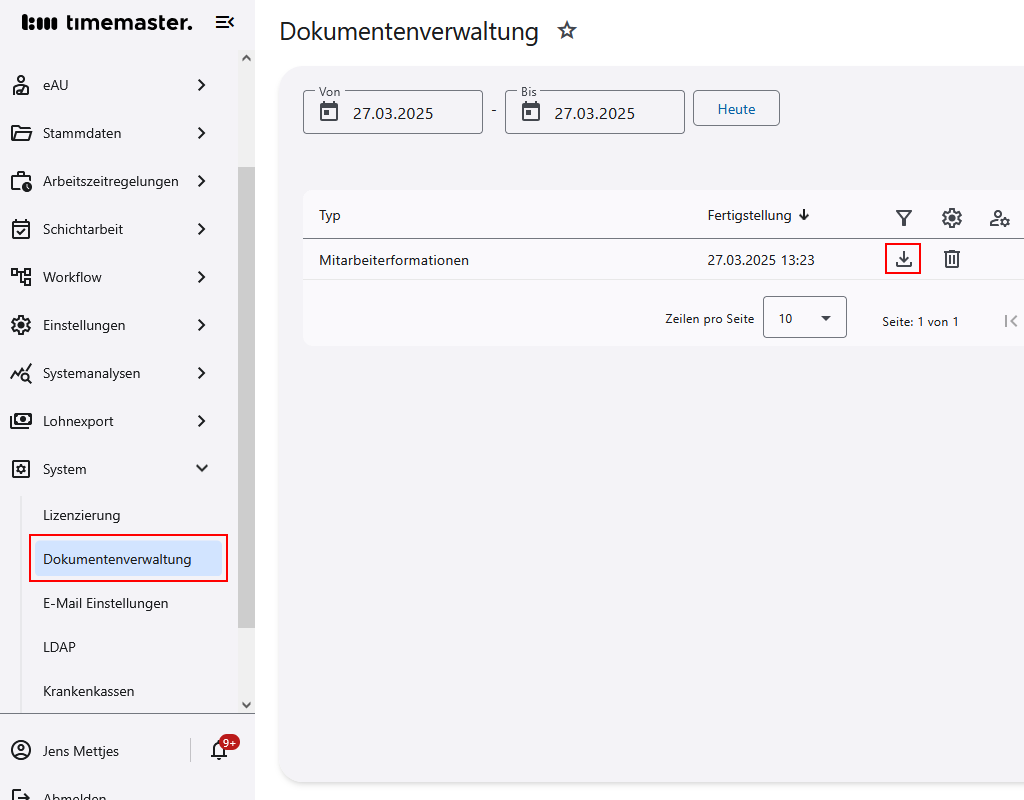The height and width of the screenshot is (800, 1024).
Task: Download the Mitarbeiterformationen document
Action: click(x=903, y=259)
